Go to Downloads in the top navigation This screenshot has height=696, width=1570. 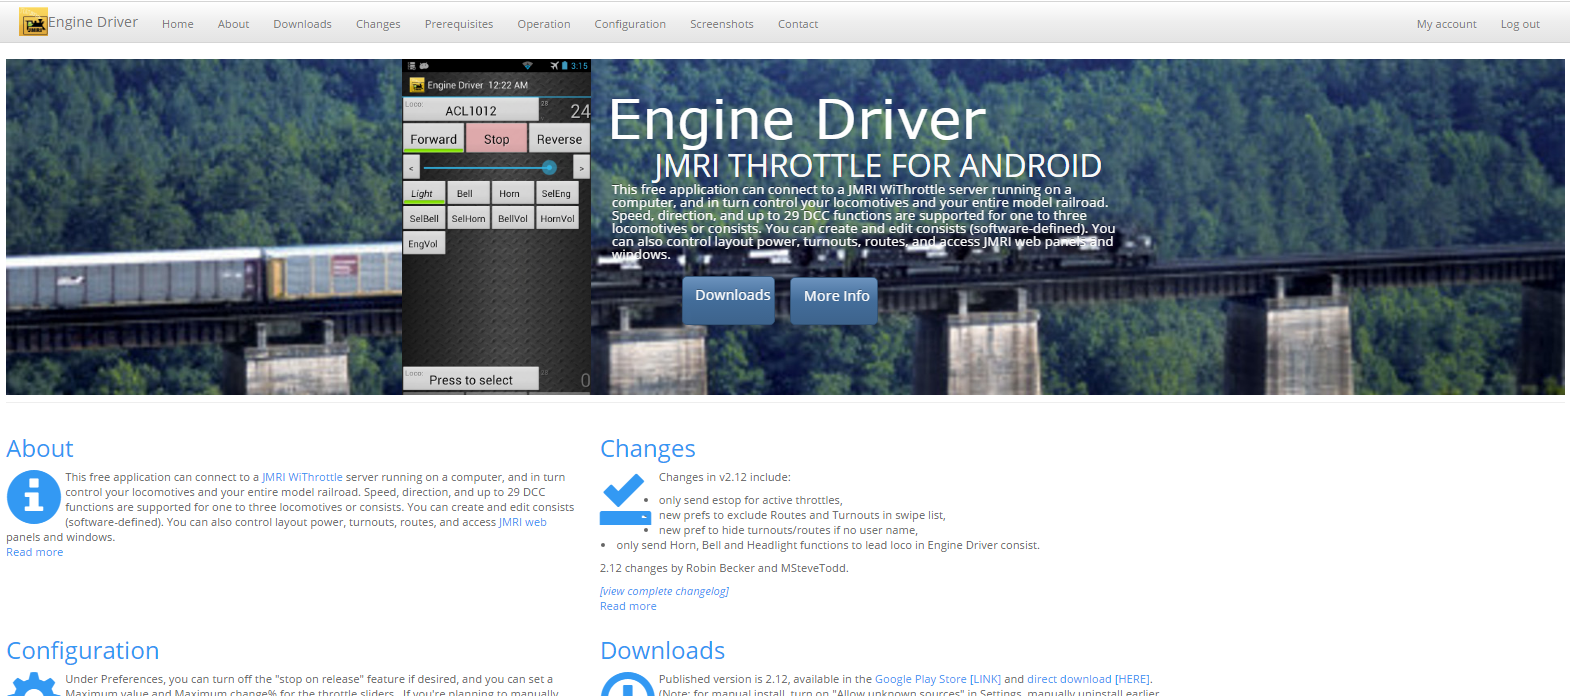(302, 24)
